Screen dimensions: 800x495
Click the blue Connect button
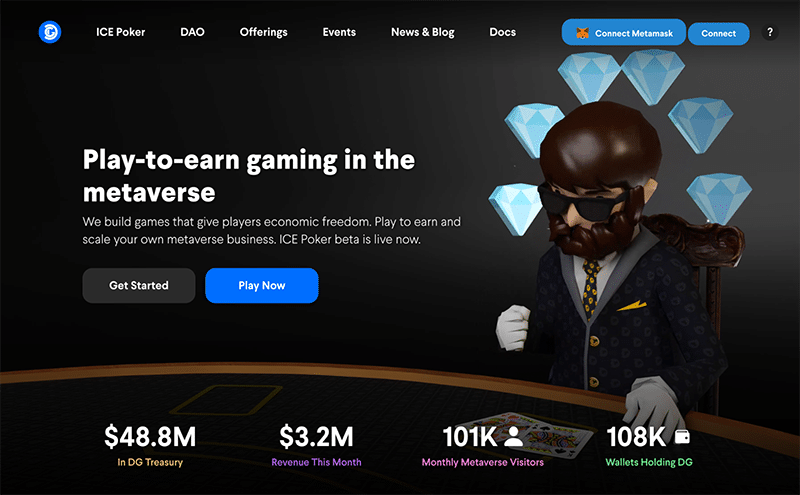point(718,34)
